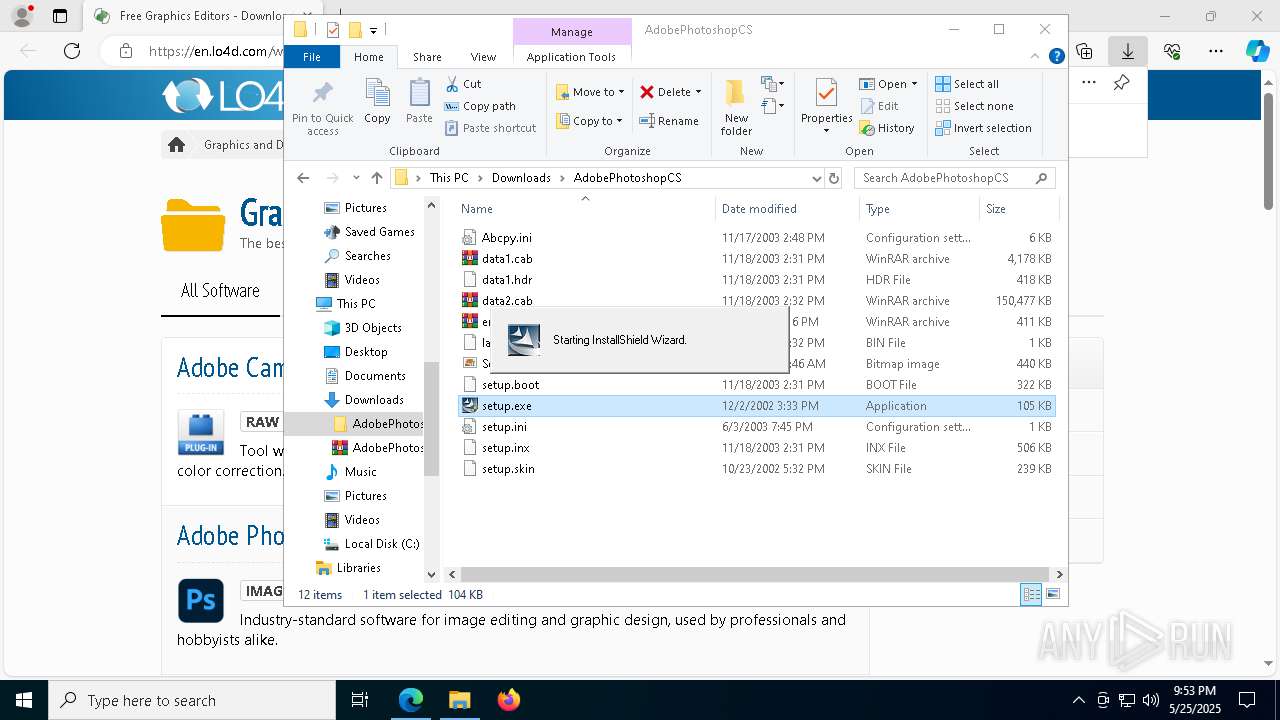
Task: Click the Manage contextual tab
Action: click(571, 32)
